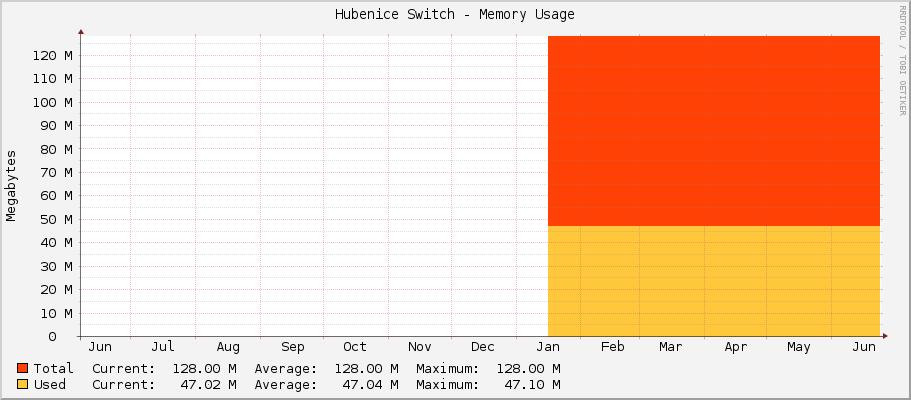Click the Dec x-axis month label
This screenshot has width=911, height=400.
point(483,347)
